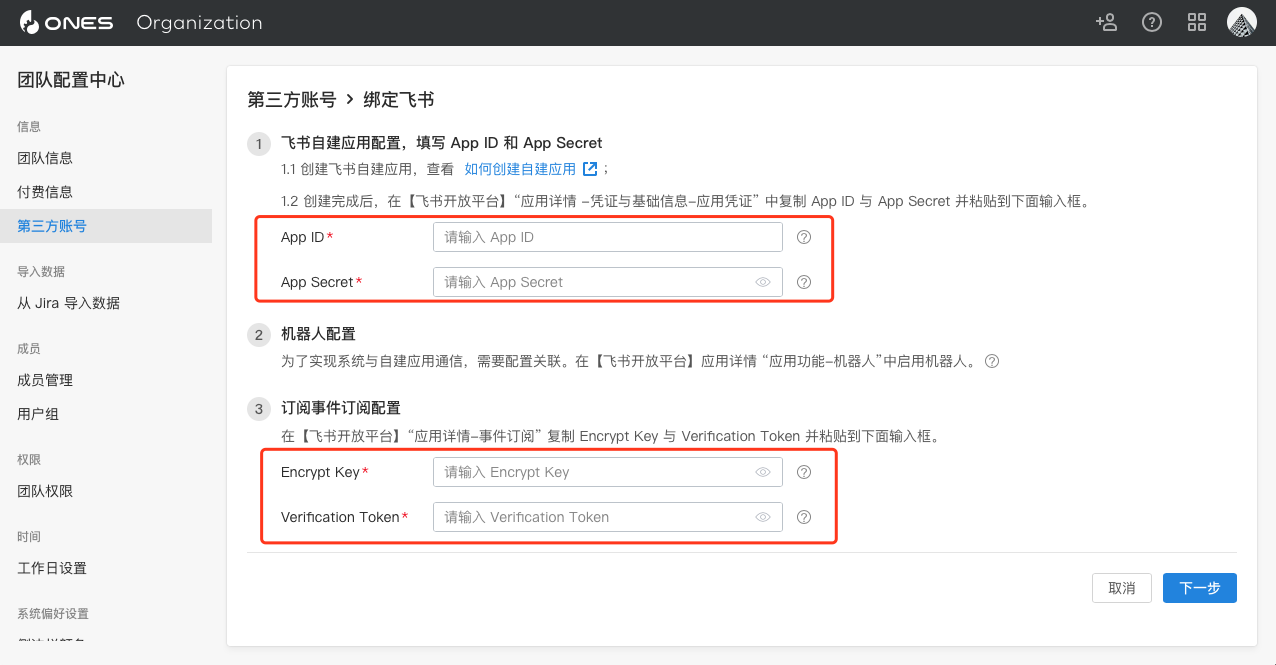The height and width of the screenshot is (665, 1276).
Task: Toggle visibility of Verification Token value
Action: coord(763,517)
